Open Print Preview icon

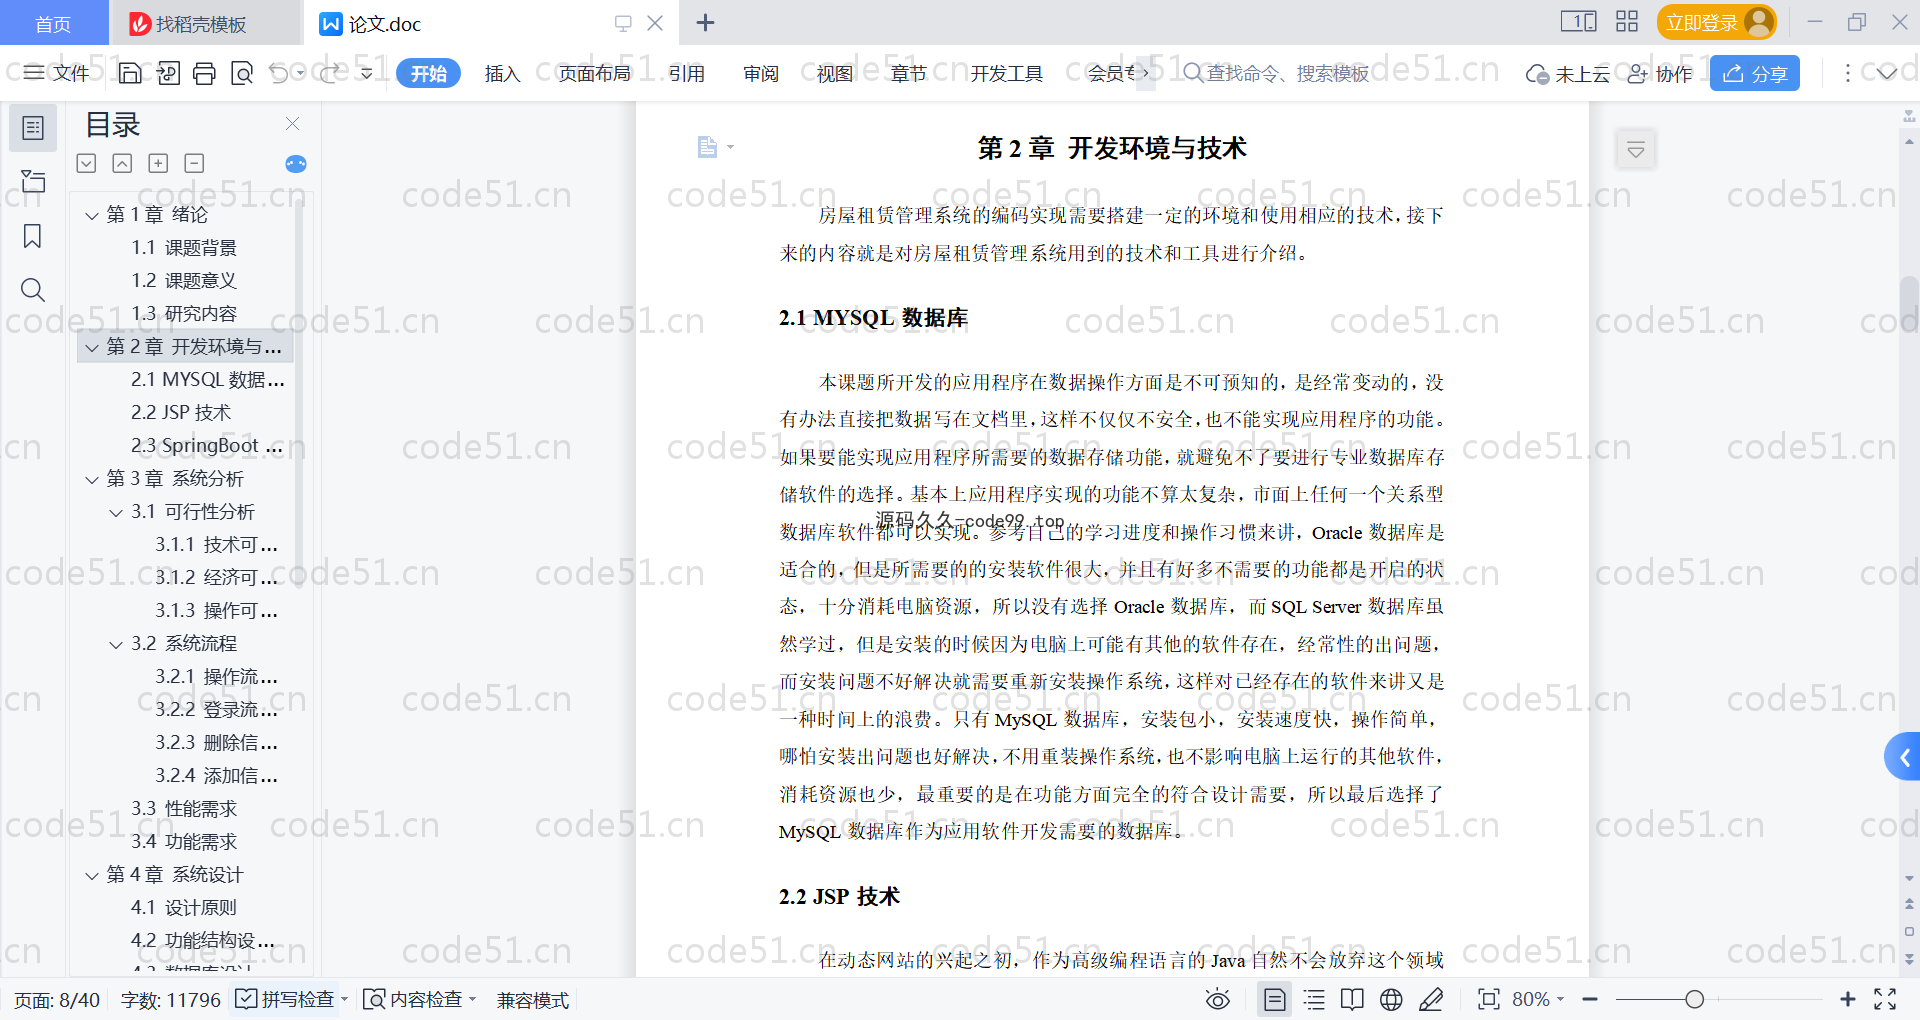(x=242, y=73)
